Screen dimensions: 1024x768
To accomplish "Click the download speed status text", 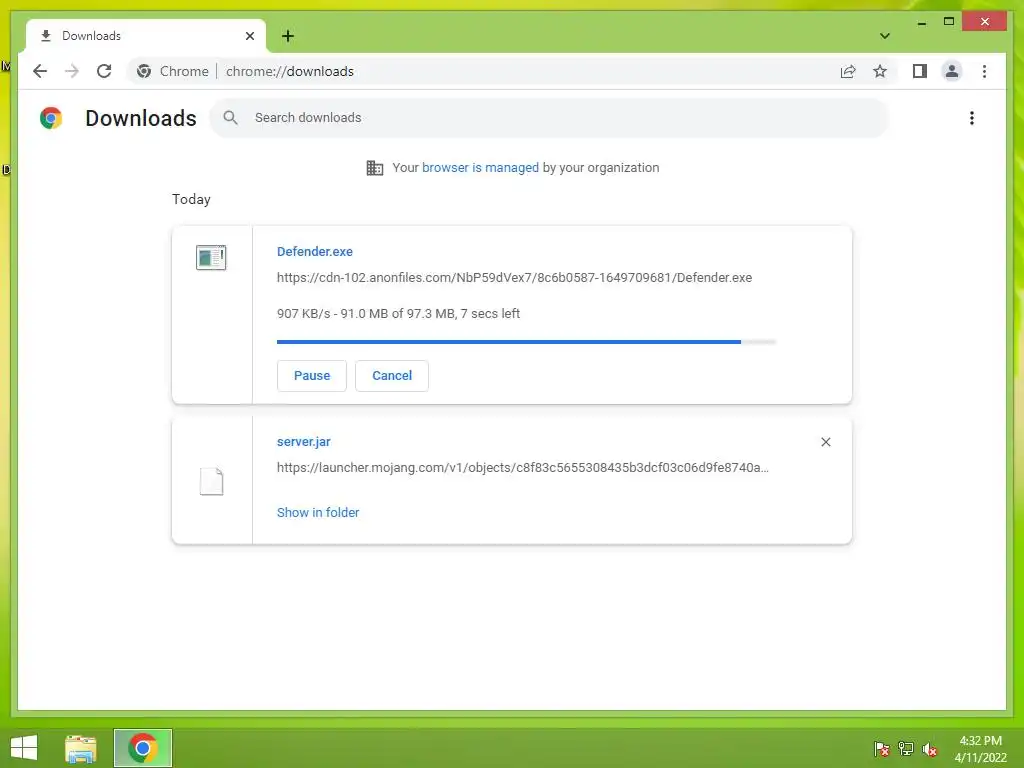I will click(398, 313).
